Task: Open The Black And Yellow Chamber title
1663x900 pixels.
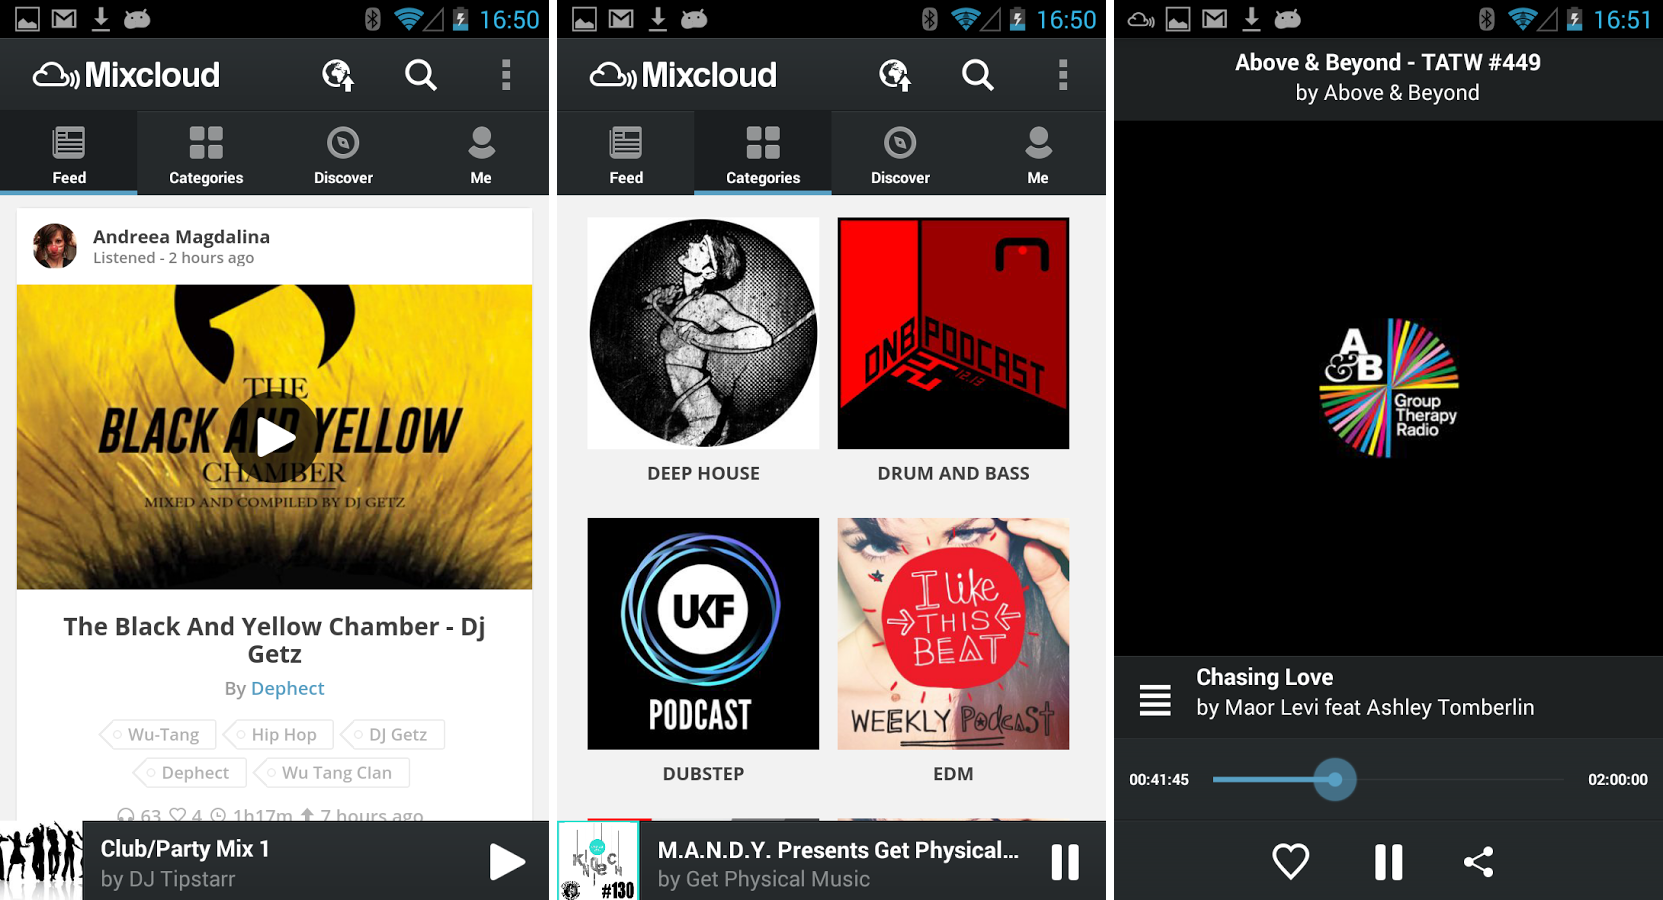Action: (x=274, y=640)
